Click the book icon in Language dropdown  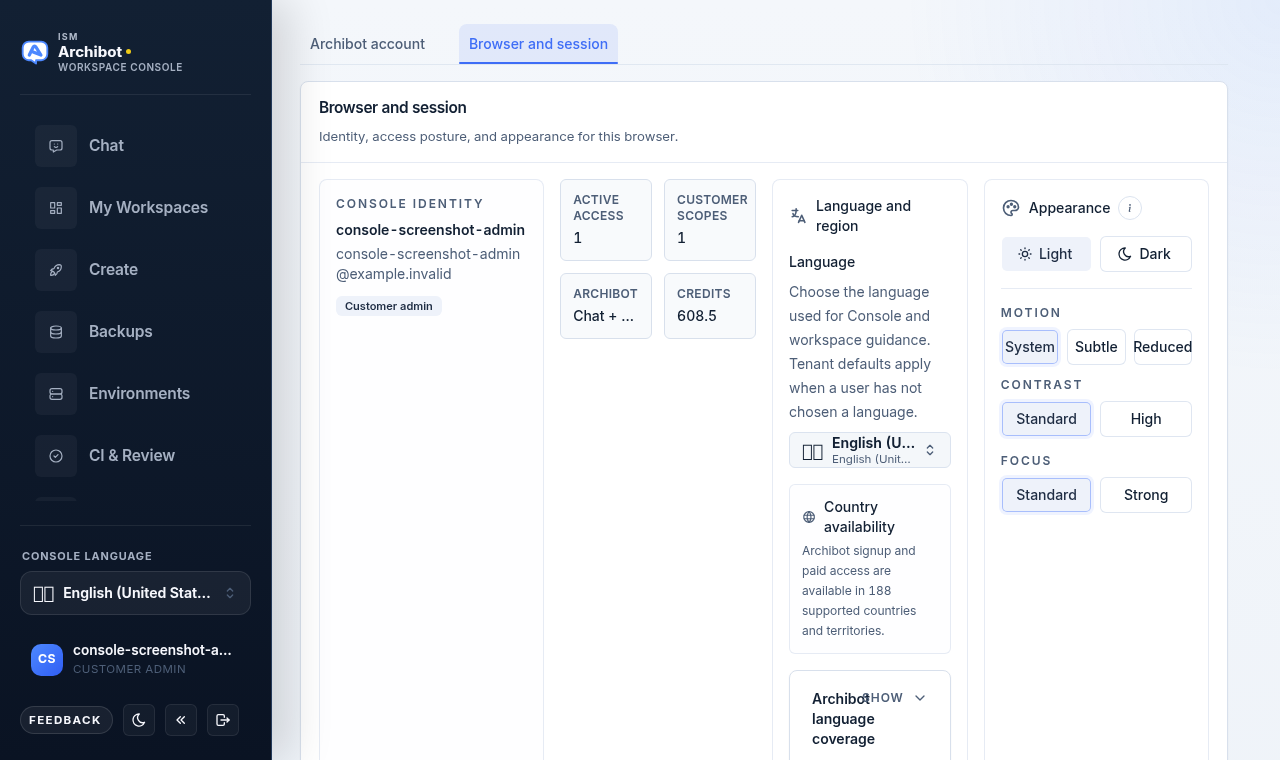tap(812, 451)
